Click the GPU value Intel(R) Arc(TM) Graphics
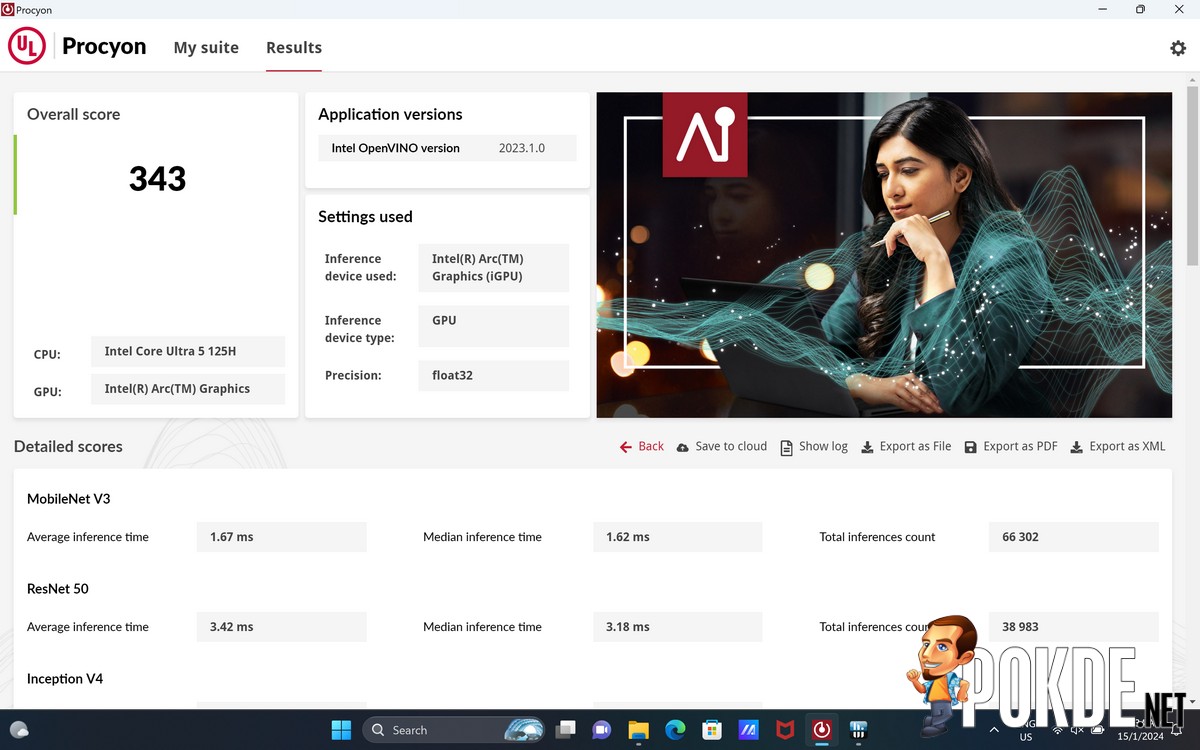This screenshot has height=750, width=1200. point(188,389)
